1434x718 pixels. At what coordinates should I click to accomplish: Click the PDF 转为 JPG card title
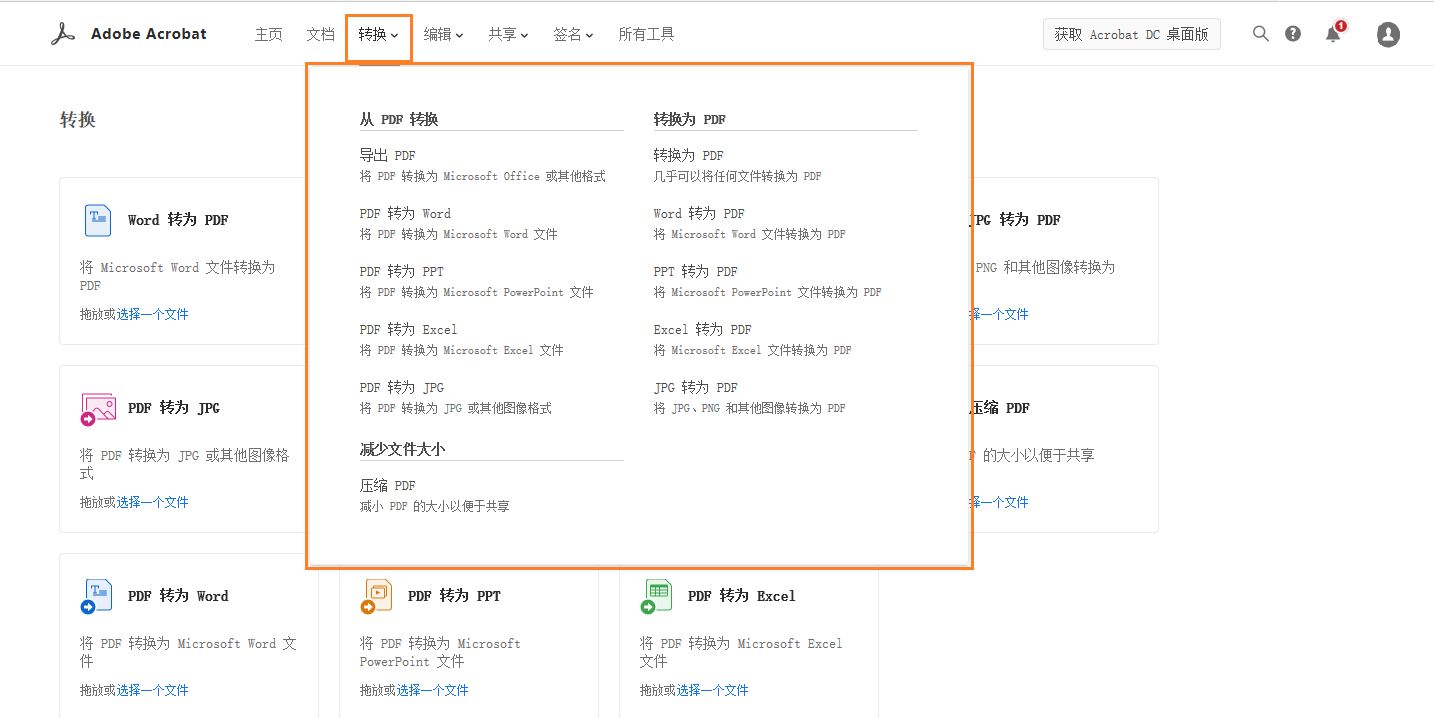pos(174,408)
